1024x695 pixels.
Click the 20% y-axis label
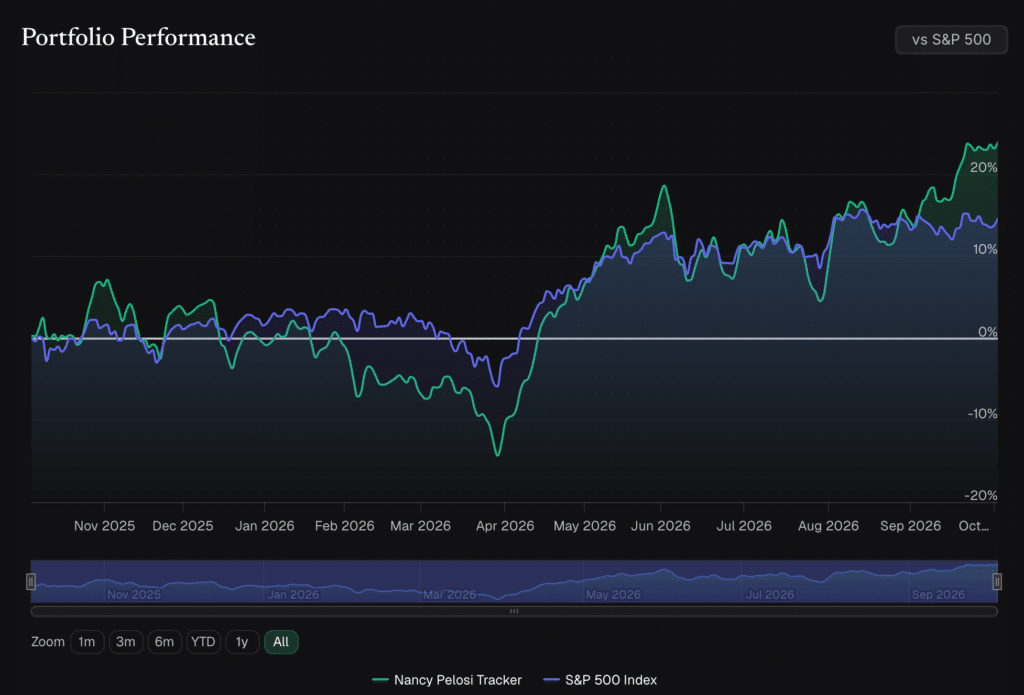(x=984, y=168)
